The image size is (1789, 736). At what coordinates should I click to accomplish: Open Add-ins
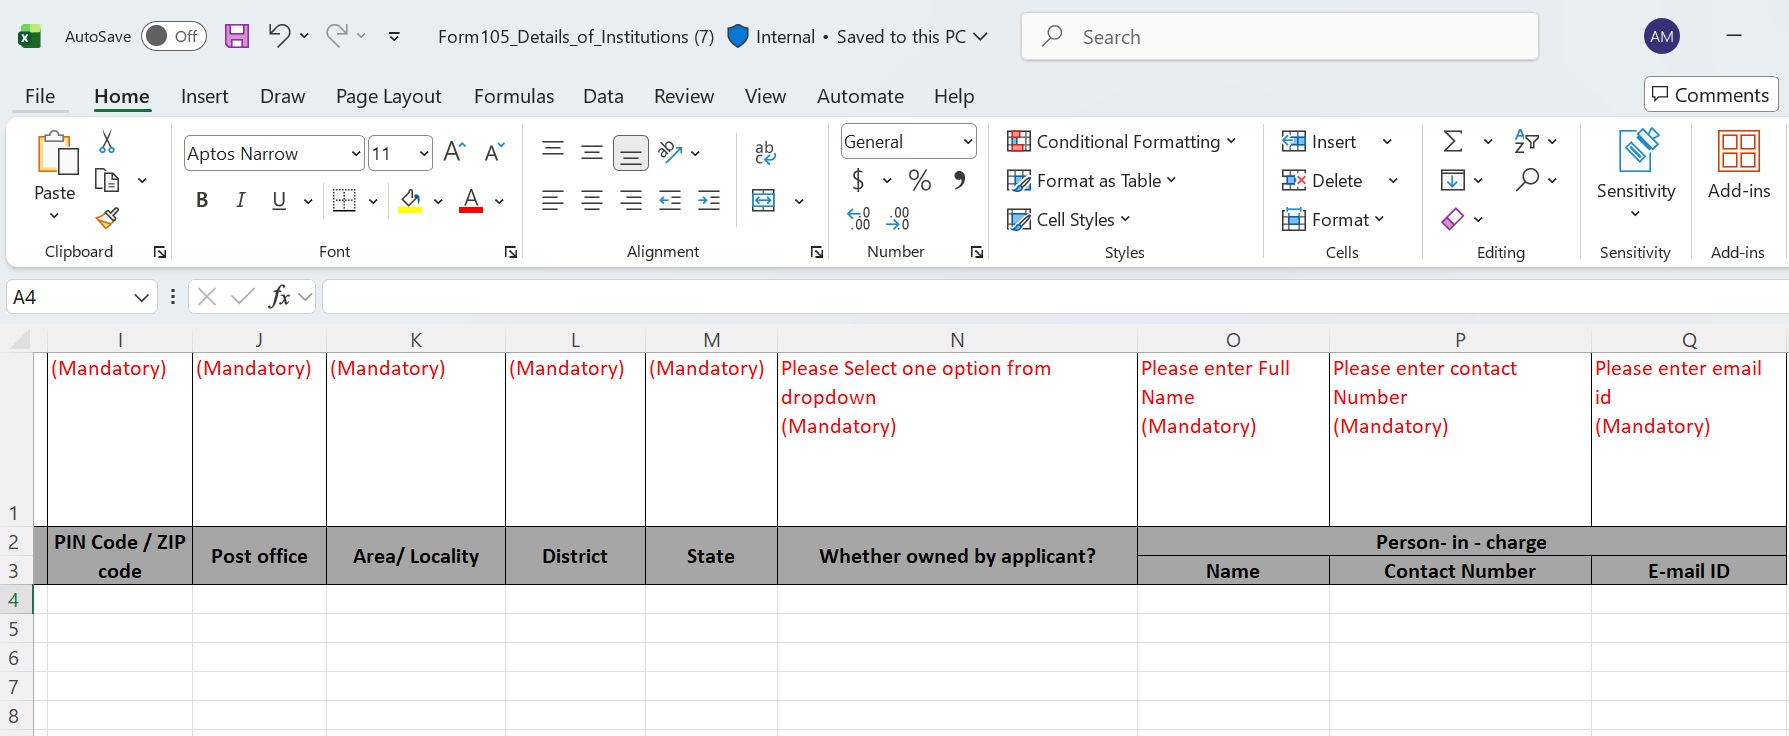[1738, 165]
